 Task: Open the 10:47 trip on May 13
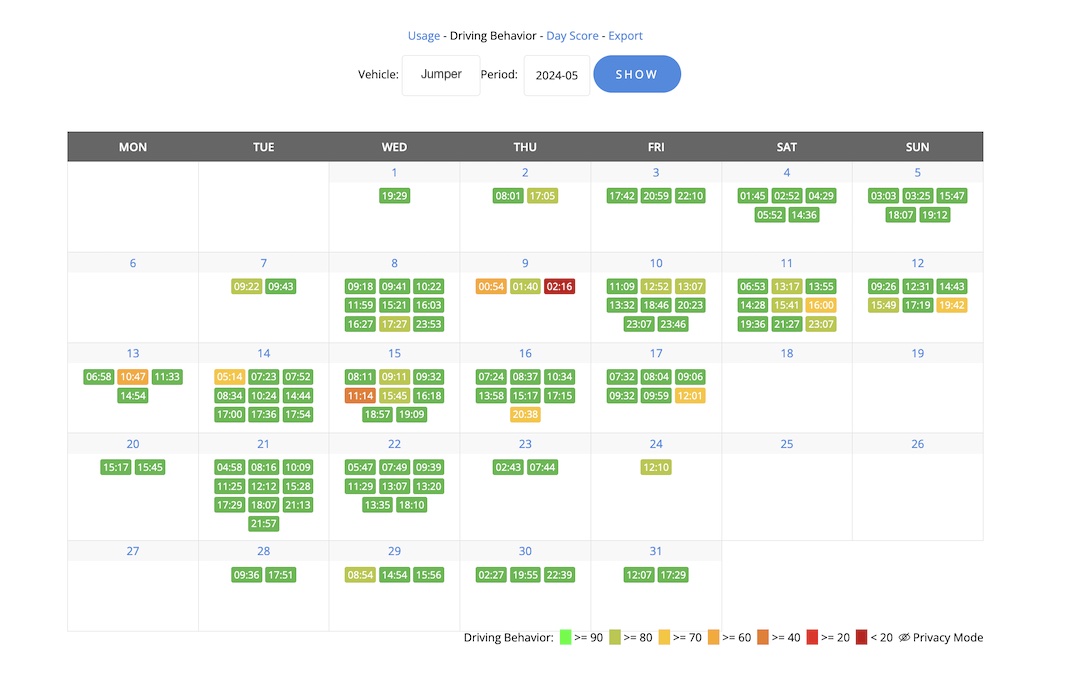tap(133, 377)
